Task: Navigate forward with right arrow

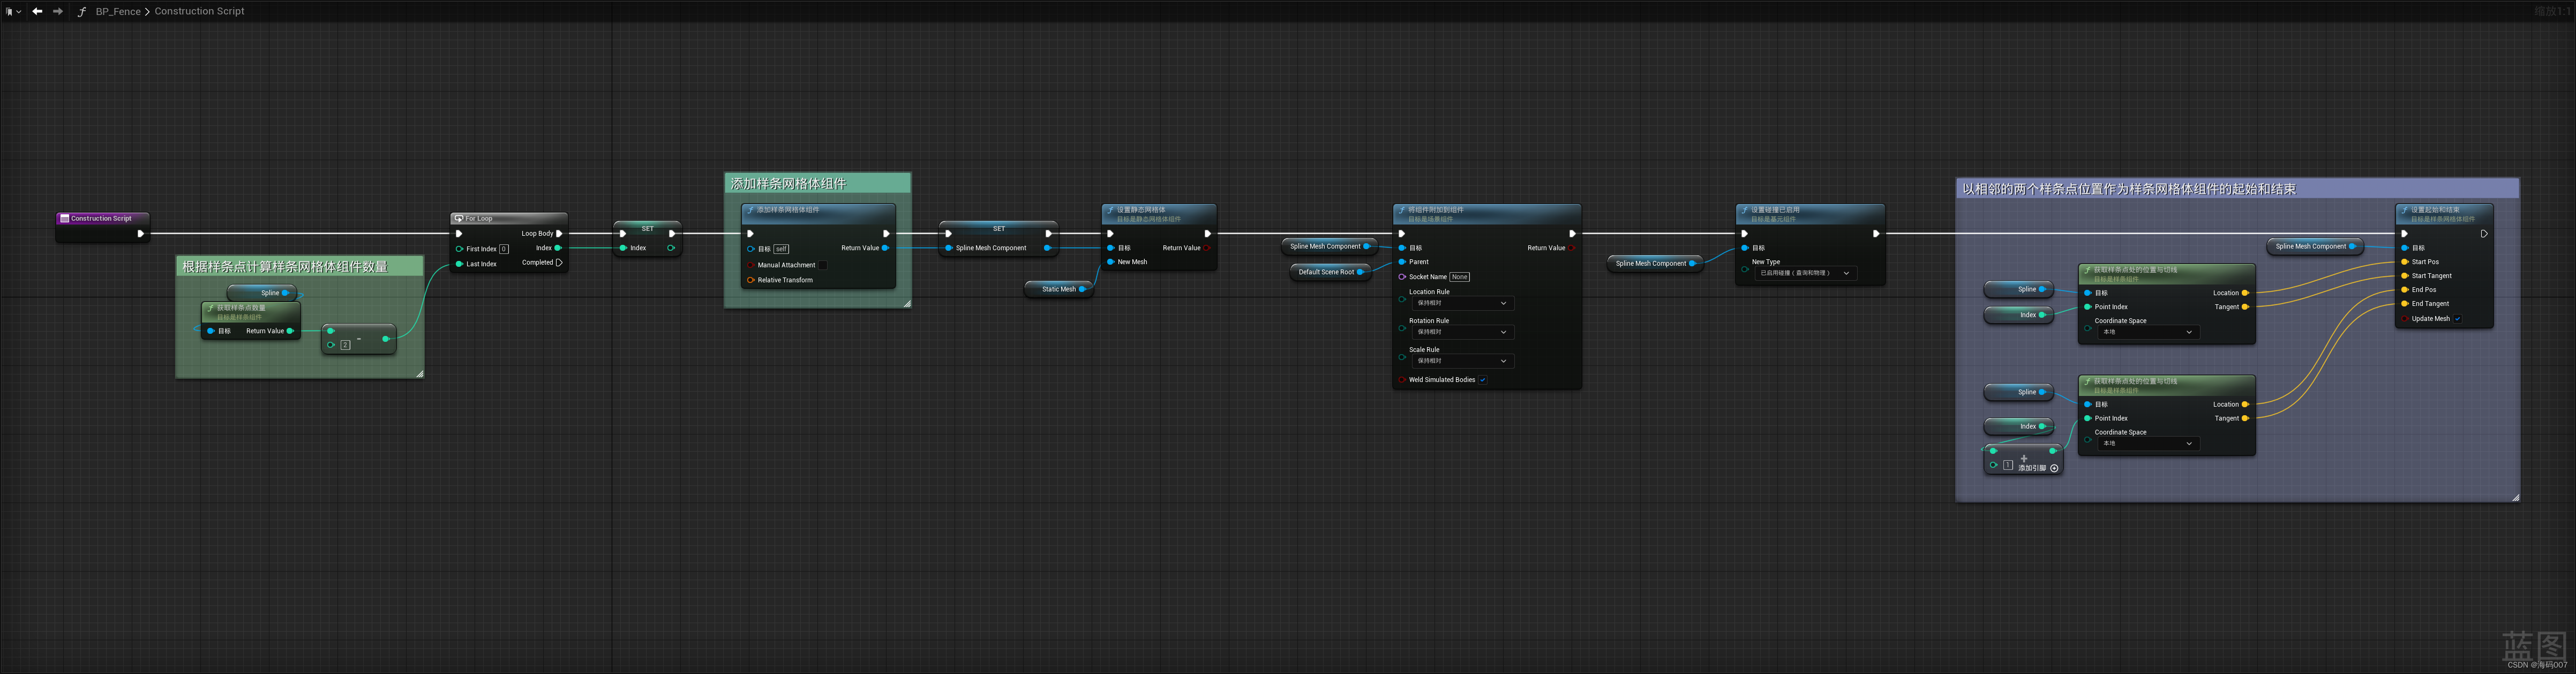Action: [x=58, y=11]
